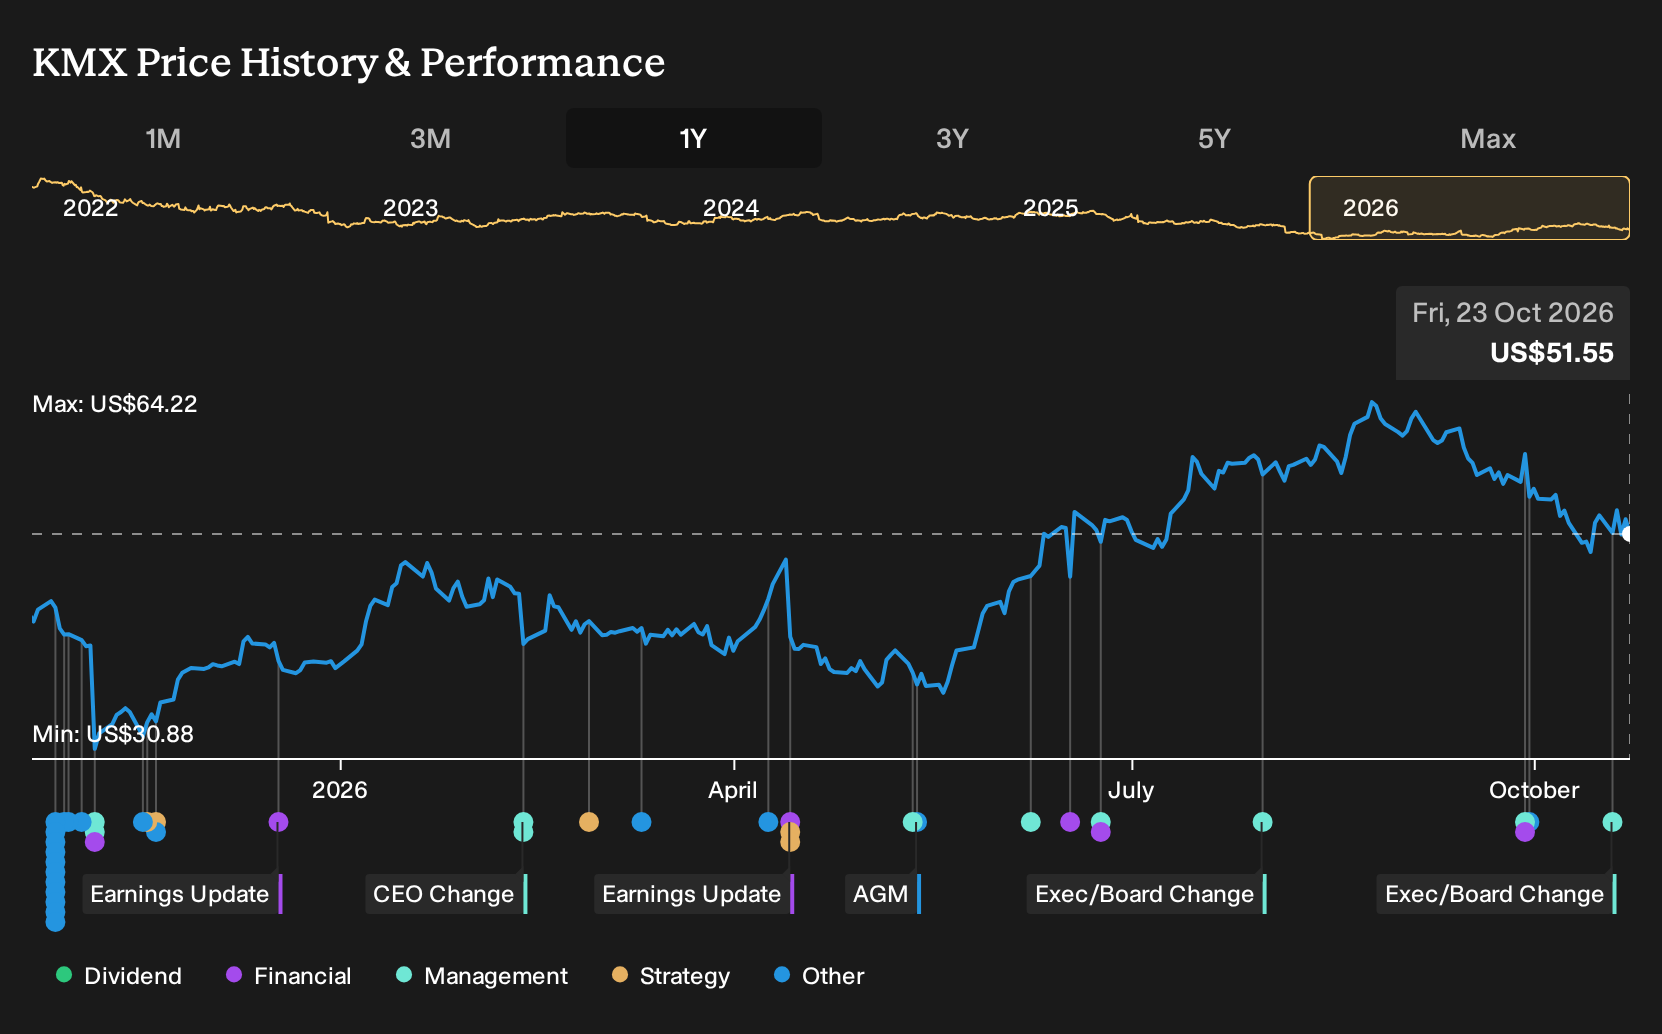Open the AGM event label
1662x1034 pixels.
(x=883, y=894)
